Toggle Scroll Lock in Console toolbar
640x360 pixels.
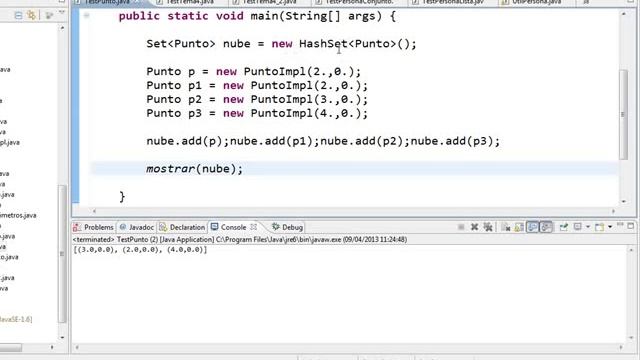coord(519,227)
